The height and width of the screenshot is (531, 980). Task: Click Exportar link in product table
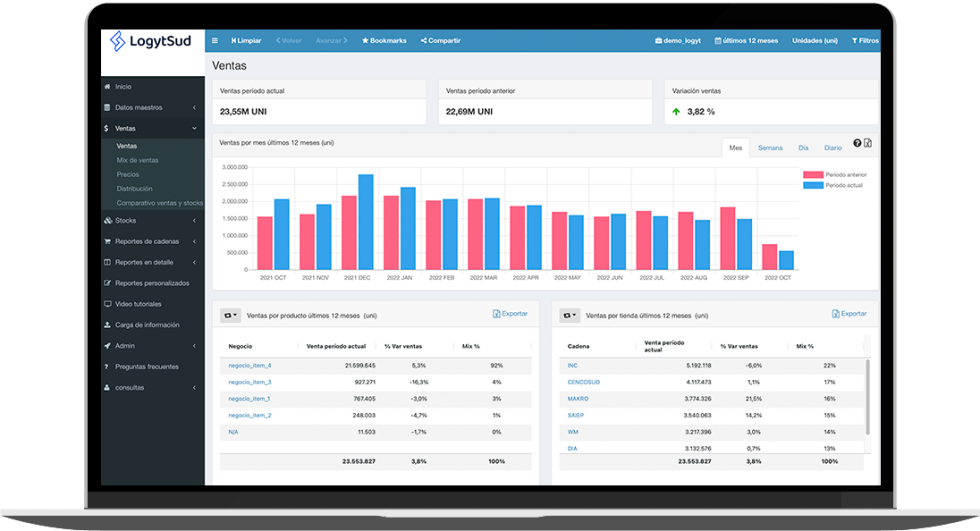(x=510, y=314)
